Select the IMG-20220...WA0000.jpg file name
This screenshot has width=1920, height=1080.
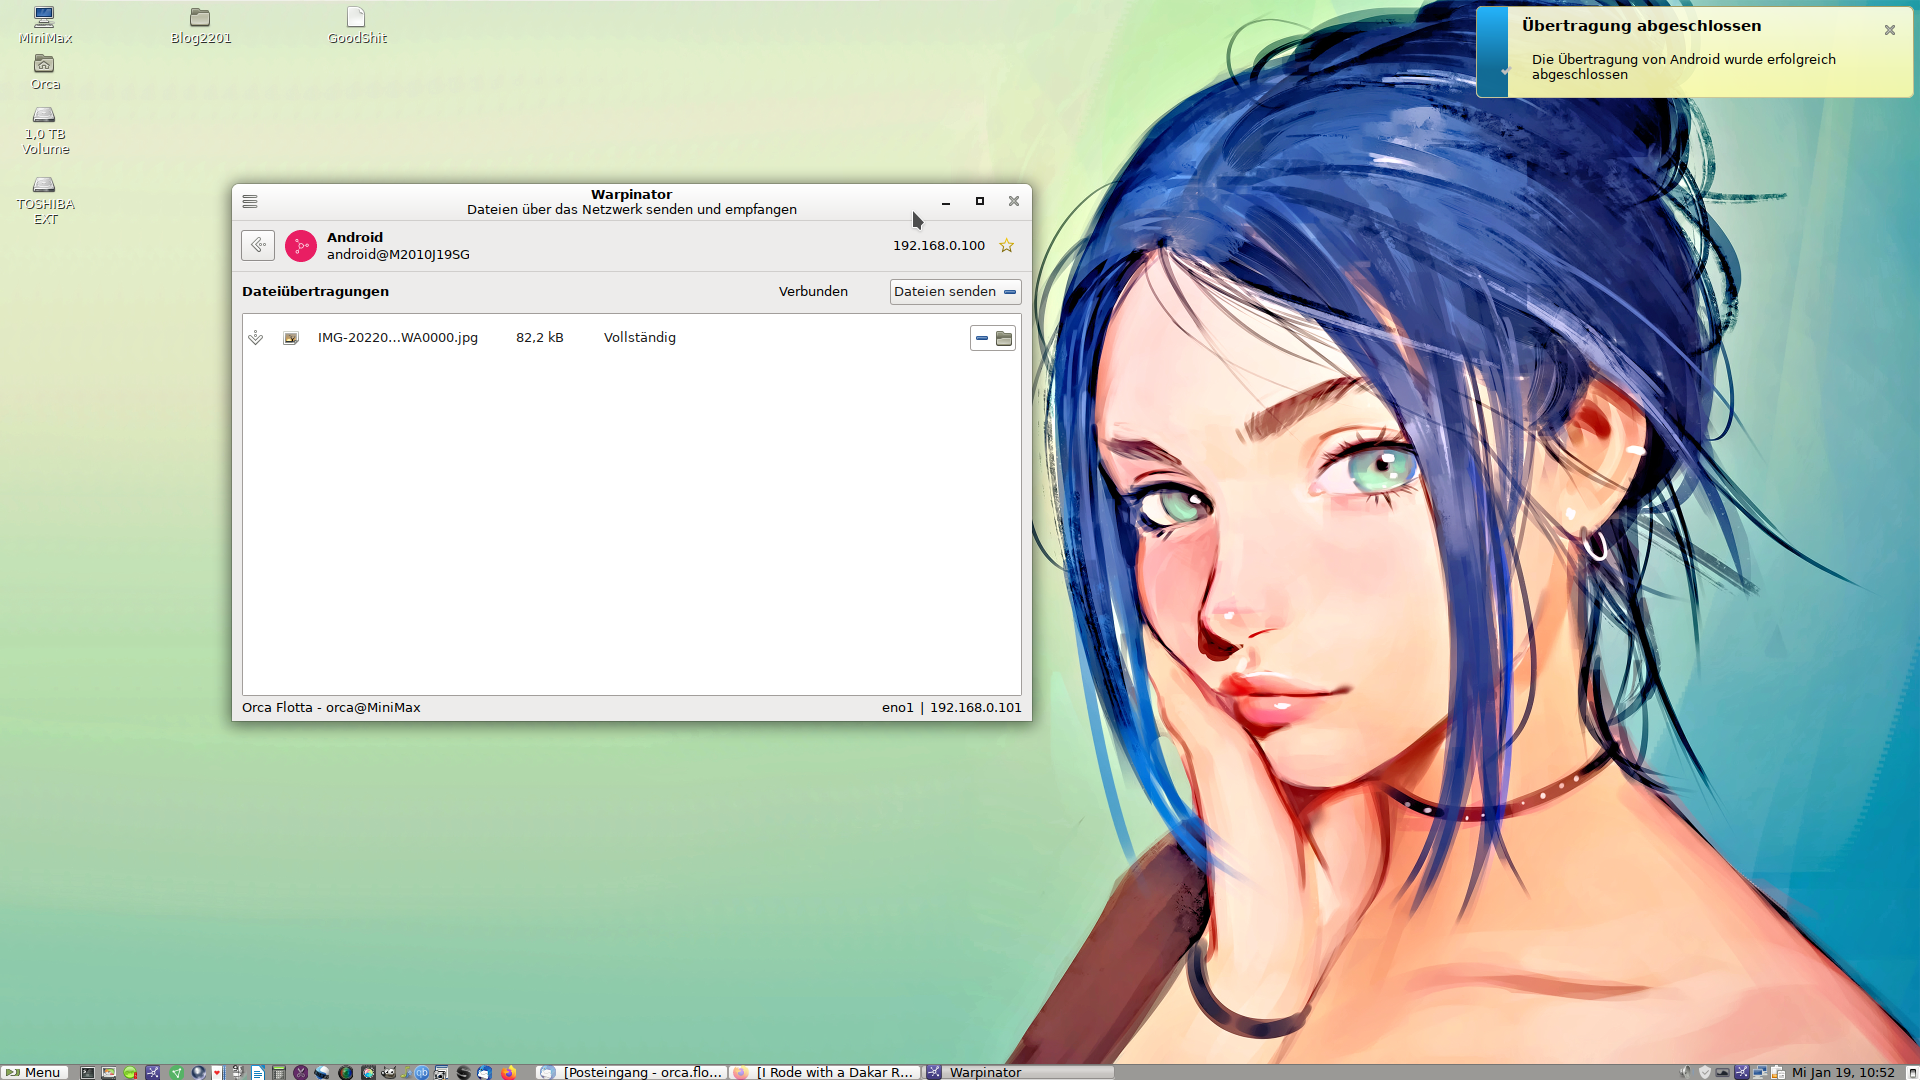click(398, 338)
